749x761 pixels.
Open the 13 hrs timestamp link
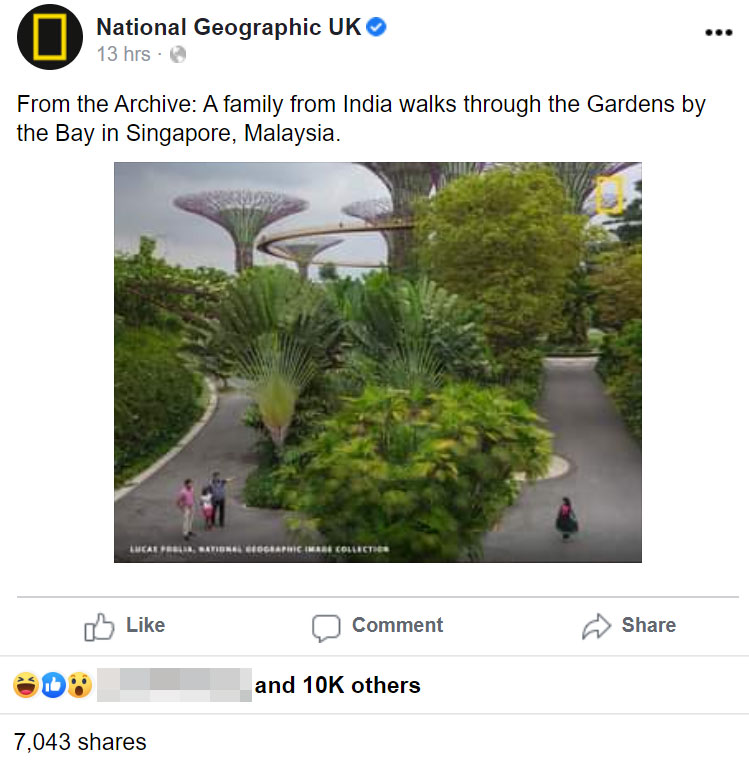123,54
